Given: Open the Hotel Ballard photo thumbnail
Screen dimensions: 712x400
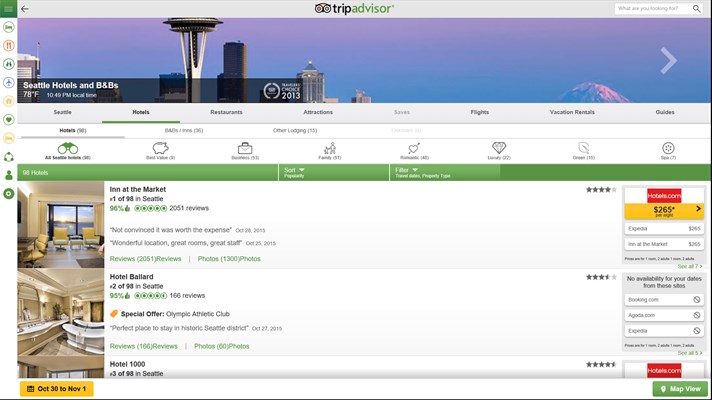Looking at the screenshot, I should tap(60, 312).
